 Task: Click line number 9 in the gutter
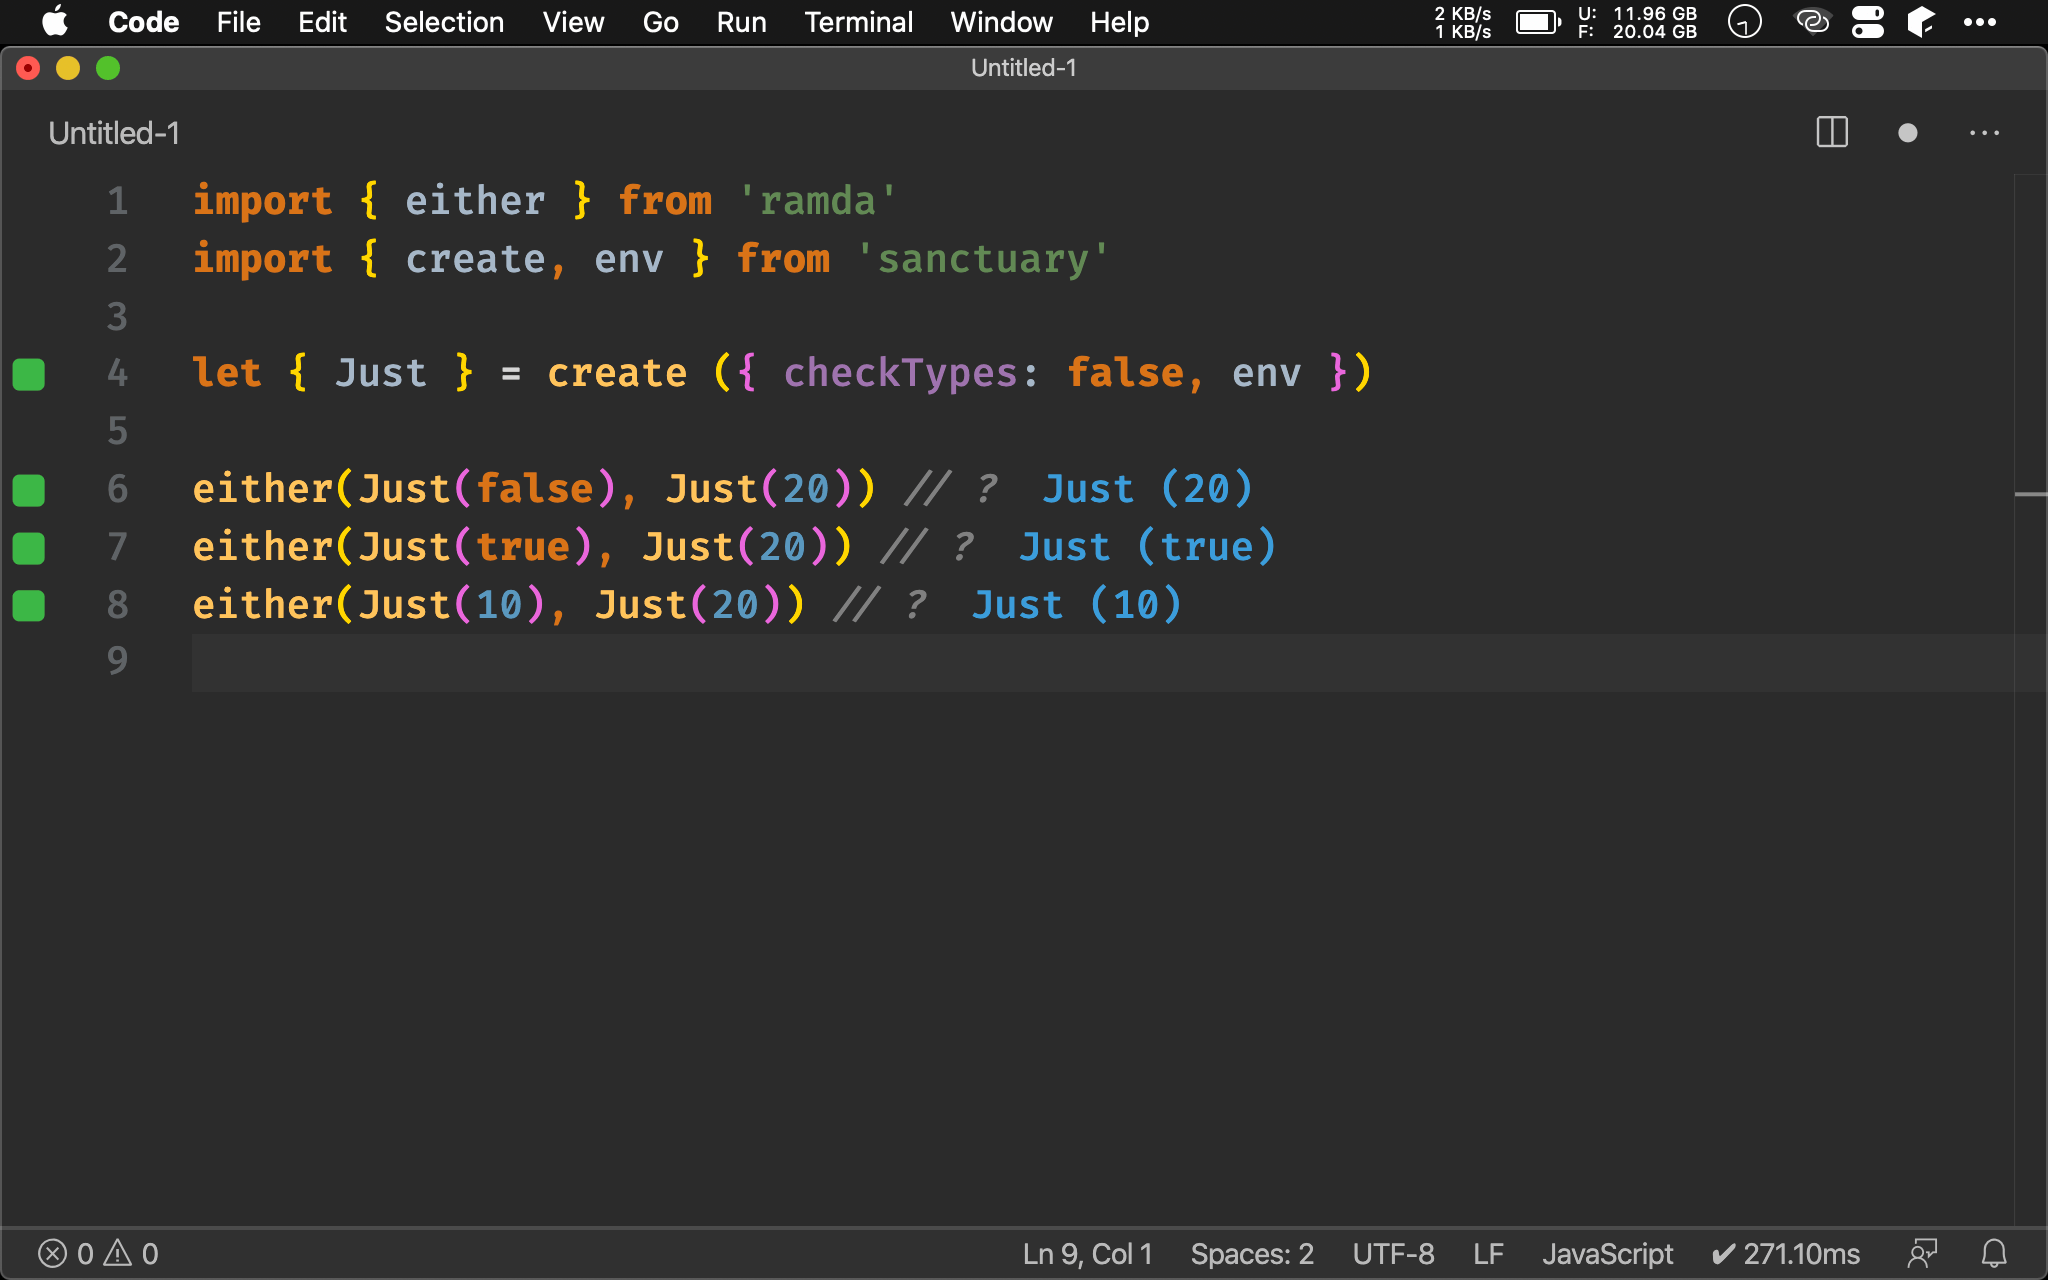(x=118, y=661)
